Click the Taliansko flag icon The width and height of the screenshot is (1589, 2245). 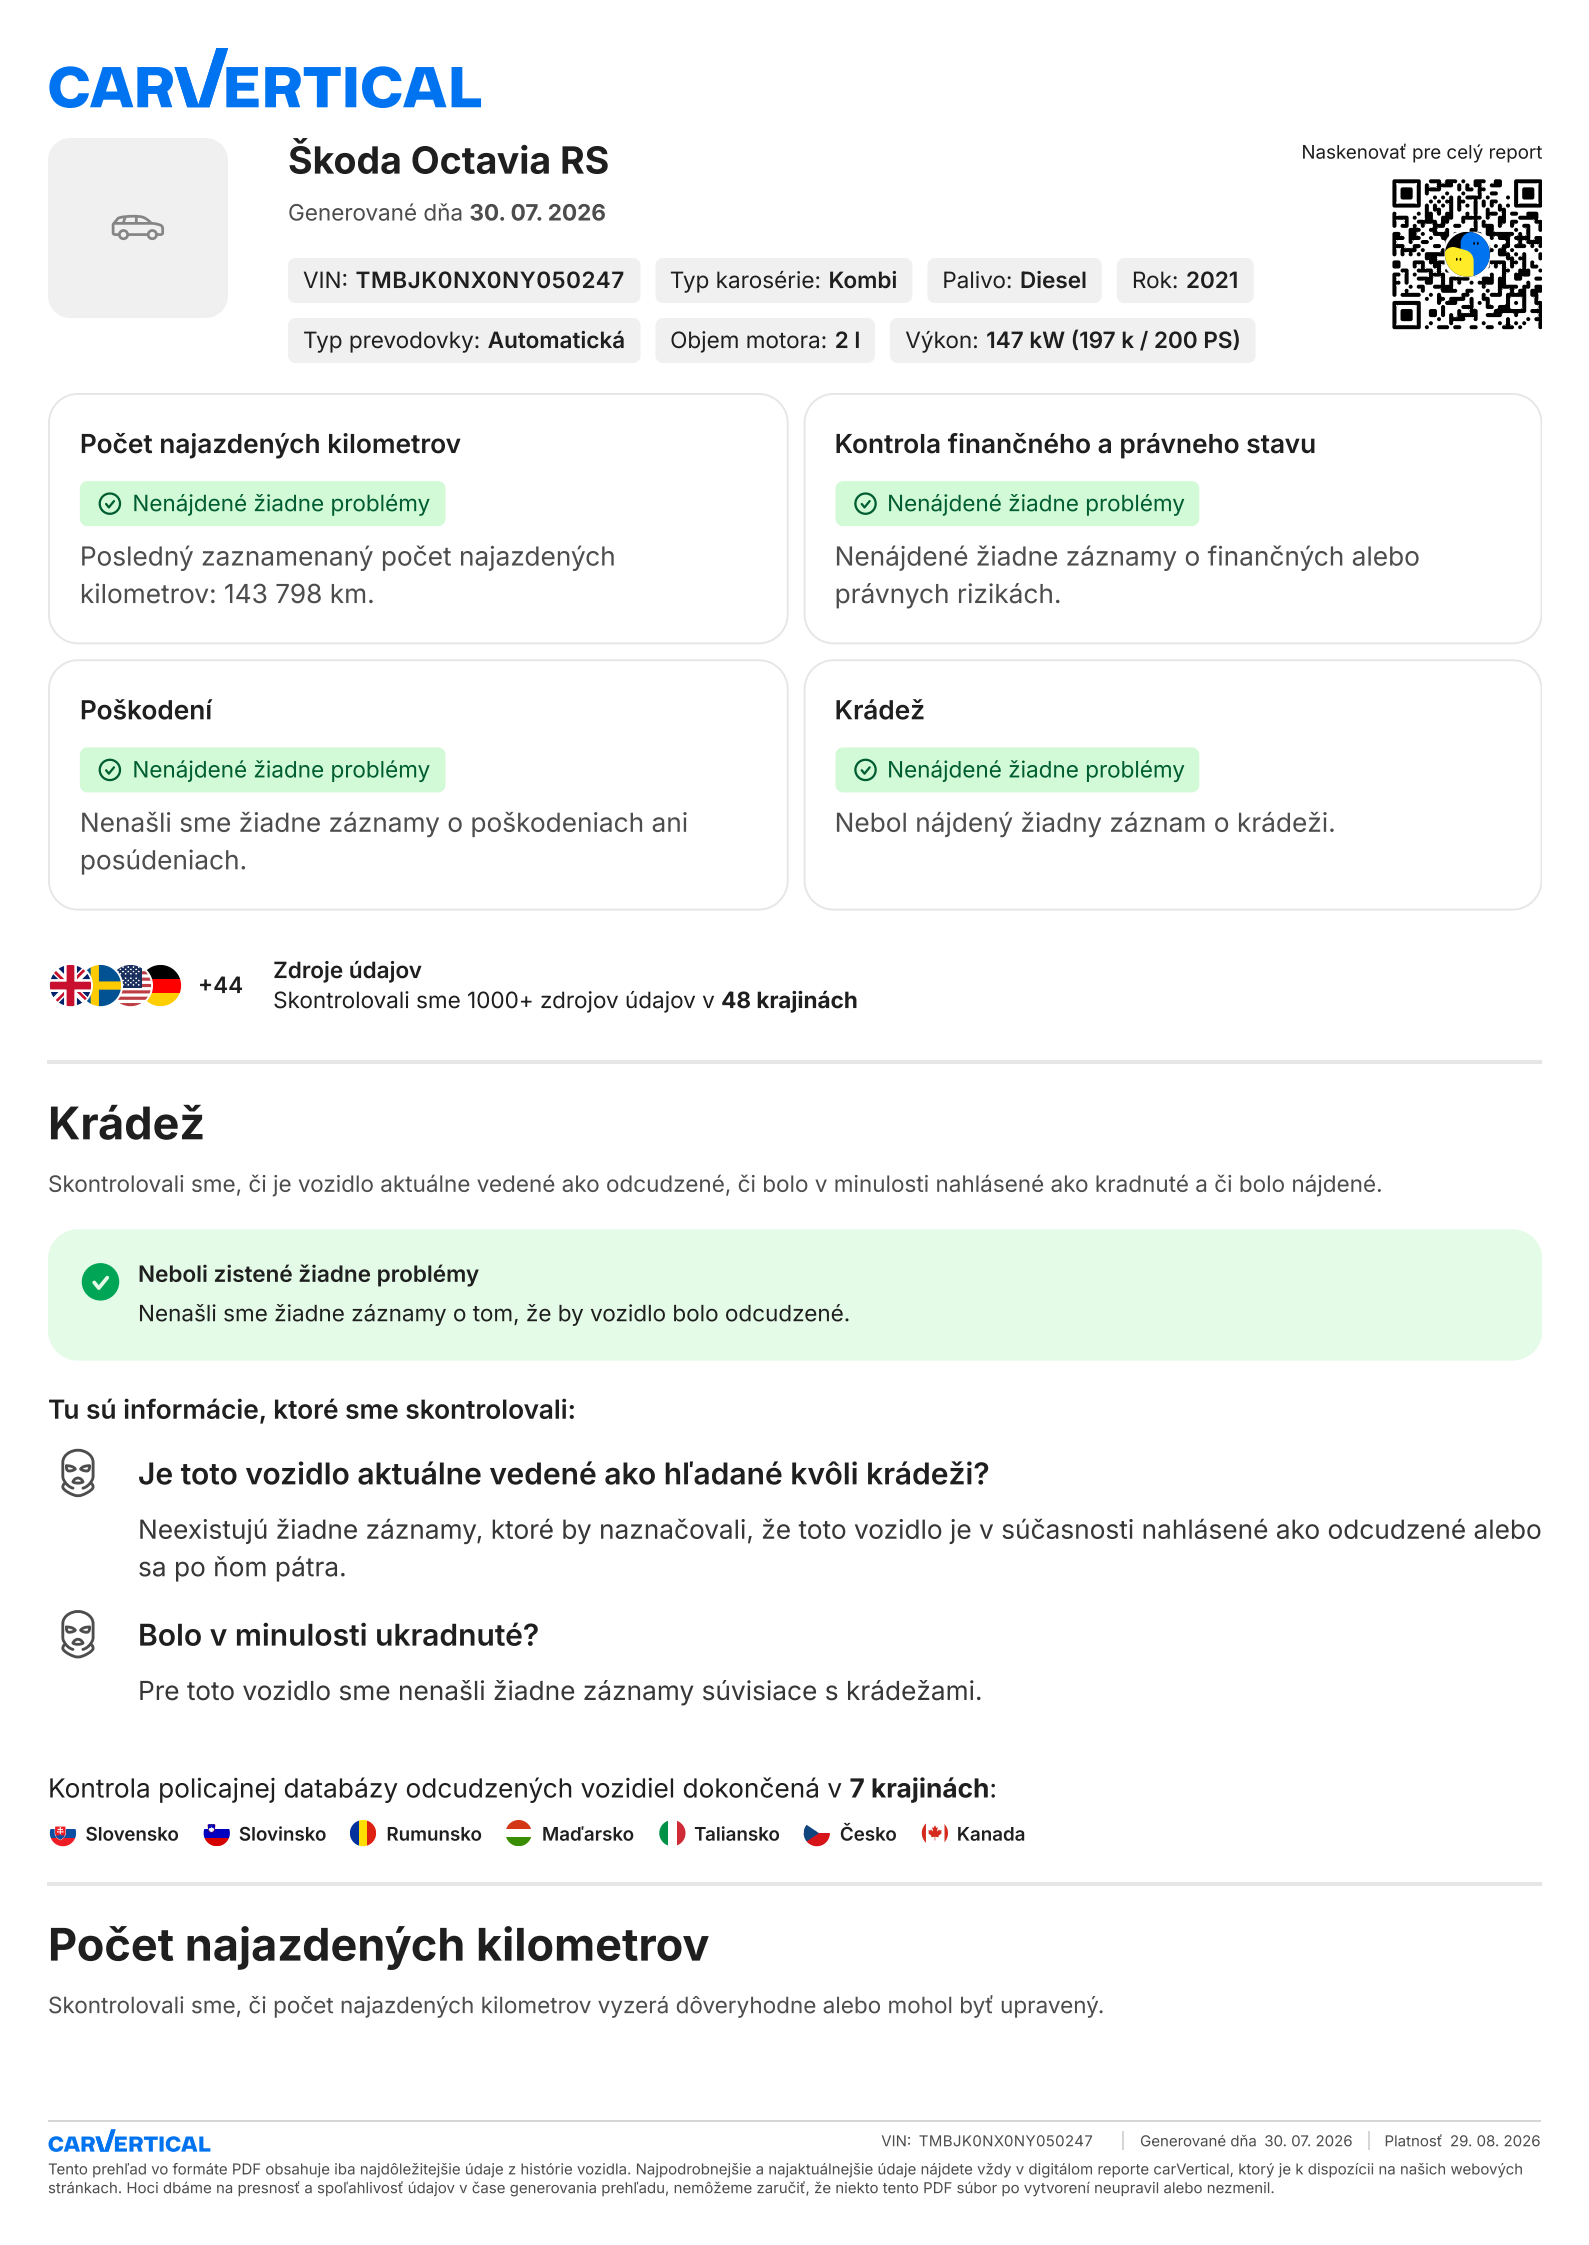point(672,1834)
